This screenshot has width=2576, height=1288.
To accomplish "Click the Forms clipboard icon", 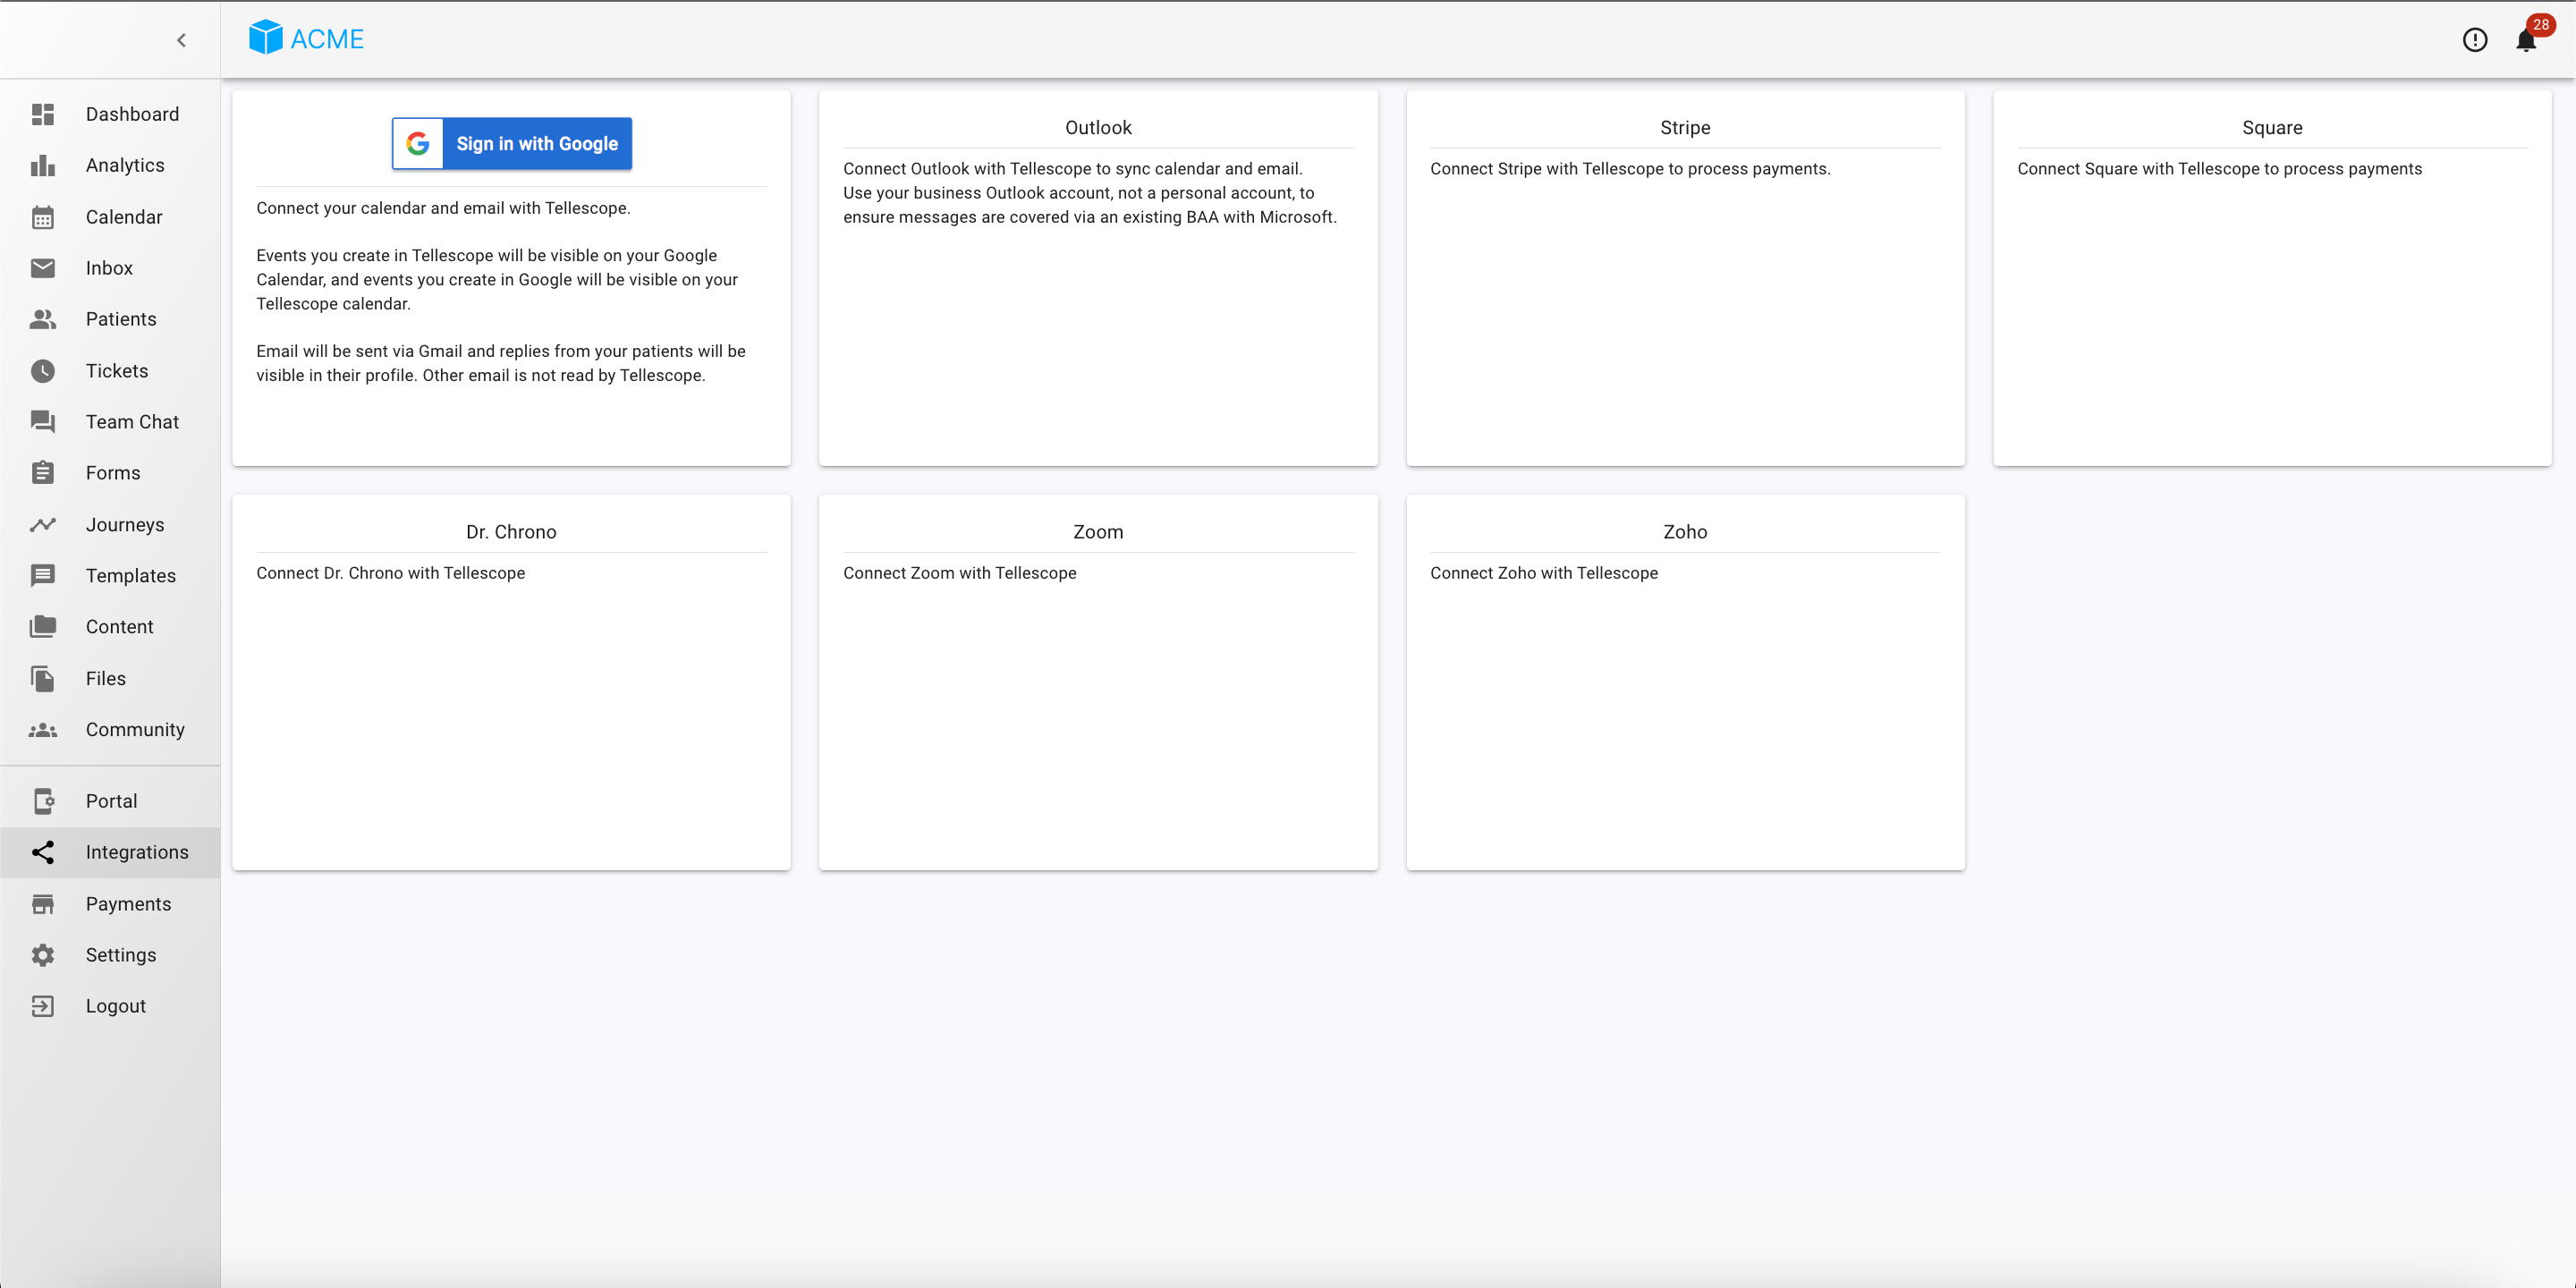I will tap(43, 473).
